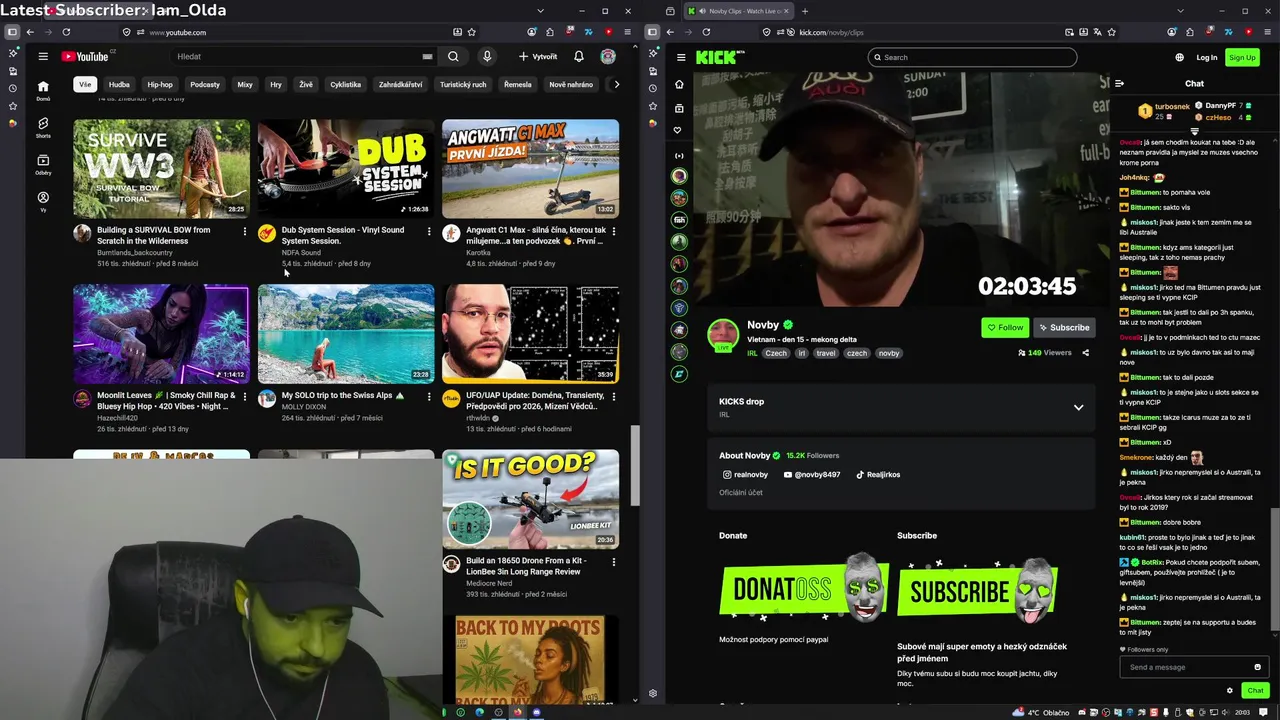Open Novby's TikTok Realjirkos link
Viewport: 1280px width, 720px height.
[x=878, y=475]
